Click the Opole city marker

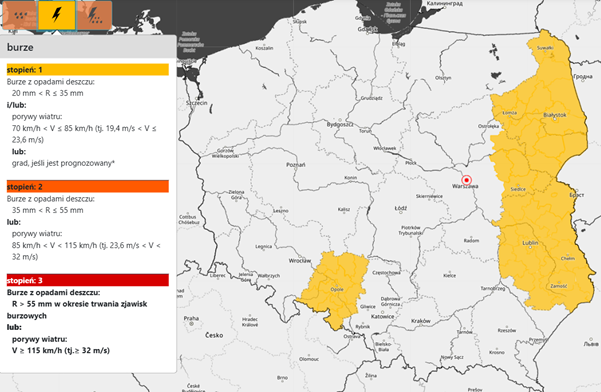click(x=337, y=294)
